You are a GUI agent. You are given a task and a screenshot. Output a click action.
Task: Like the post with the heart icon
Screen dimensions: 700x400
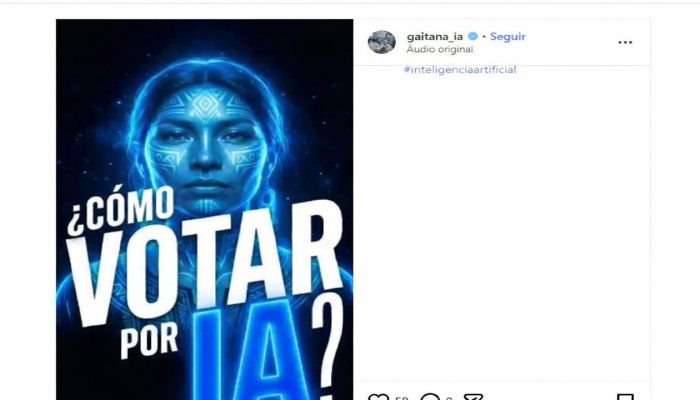[x=378, y=397]
